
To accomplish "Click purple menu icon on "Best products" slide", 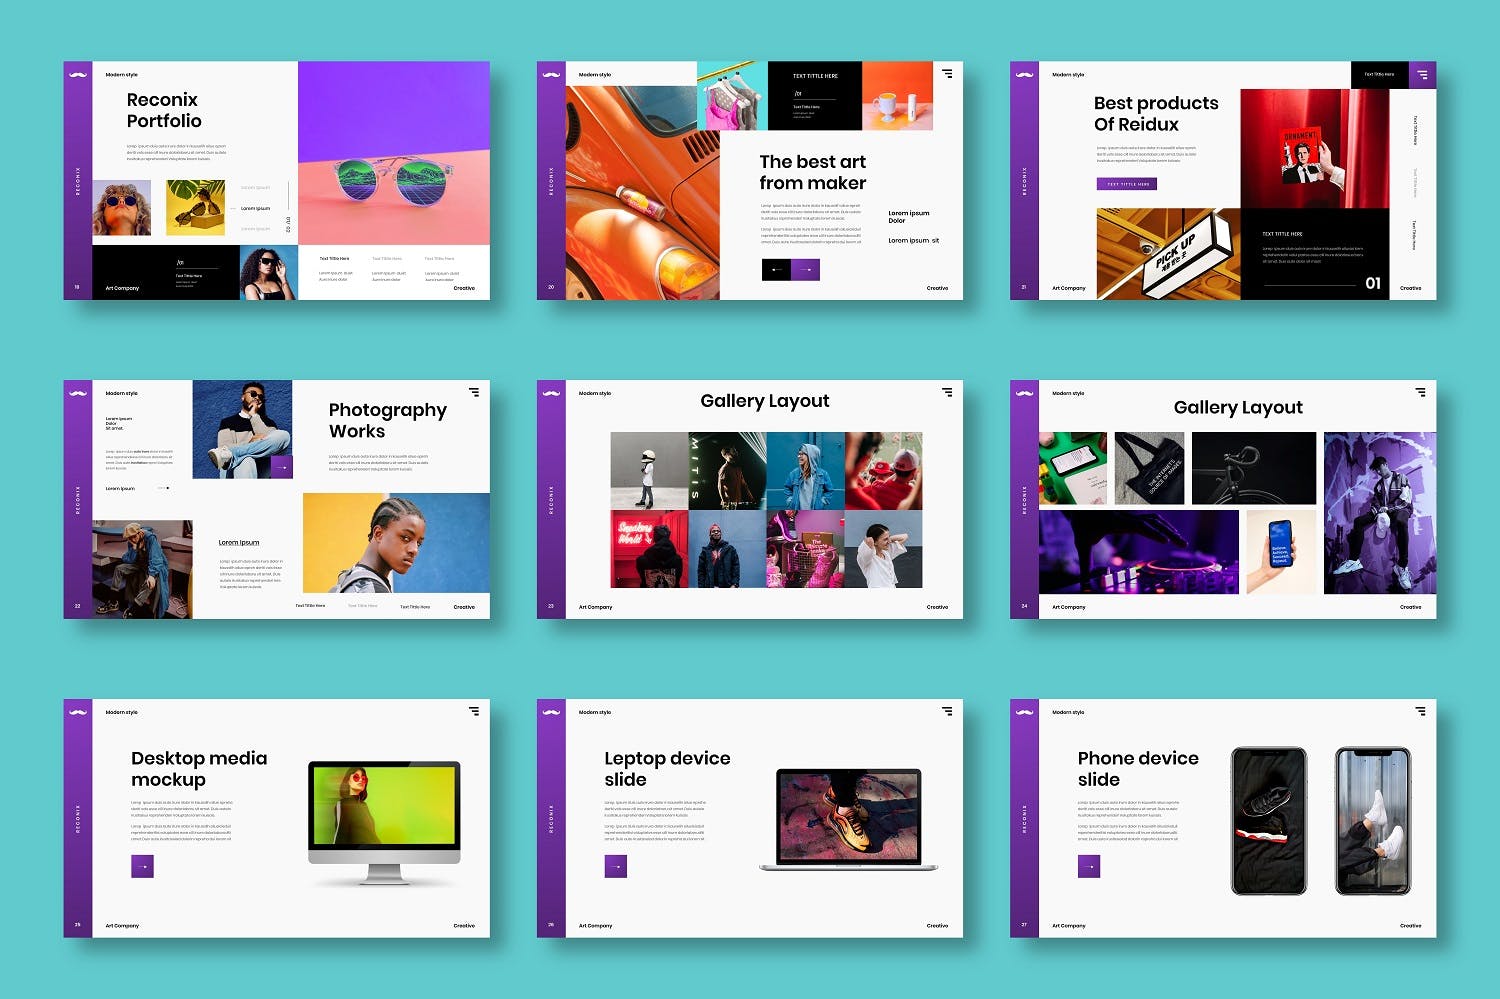I will (1422, 75).
